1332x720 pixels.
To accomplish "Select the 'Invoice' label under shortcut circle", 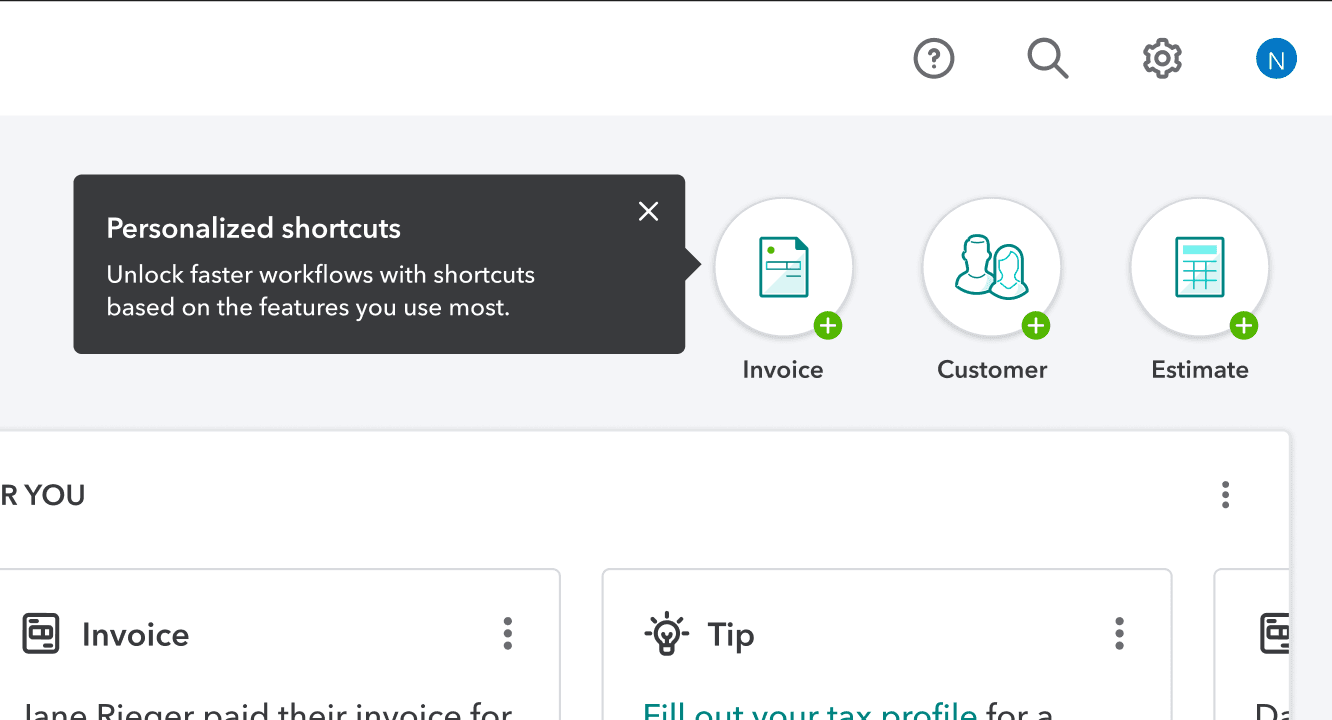I will pyautogui.click(x=783, y=370).
